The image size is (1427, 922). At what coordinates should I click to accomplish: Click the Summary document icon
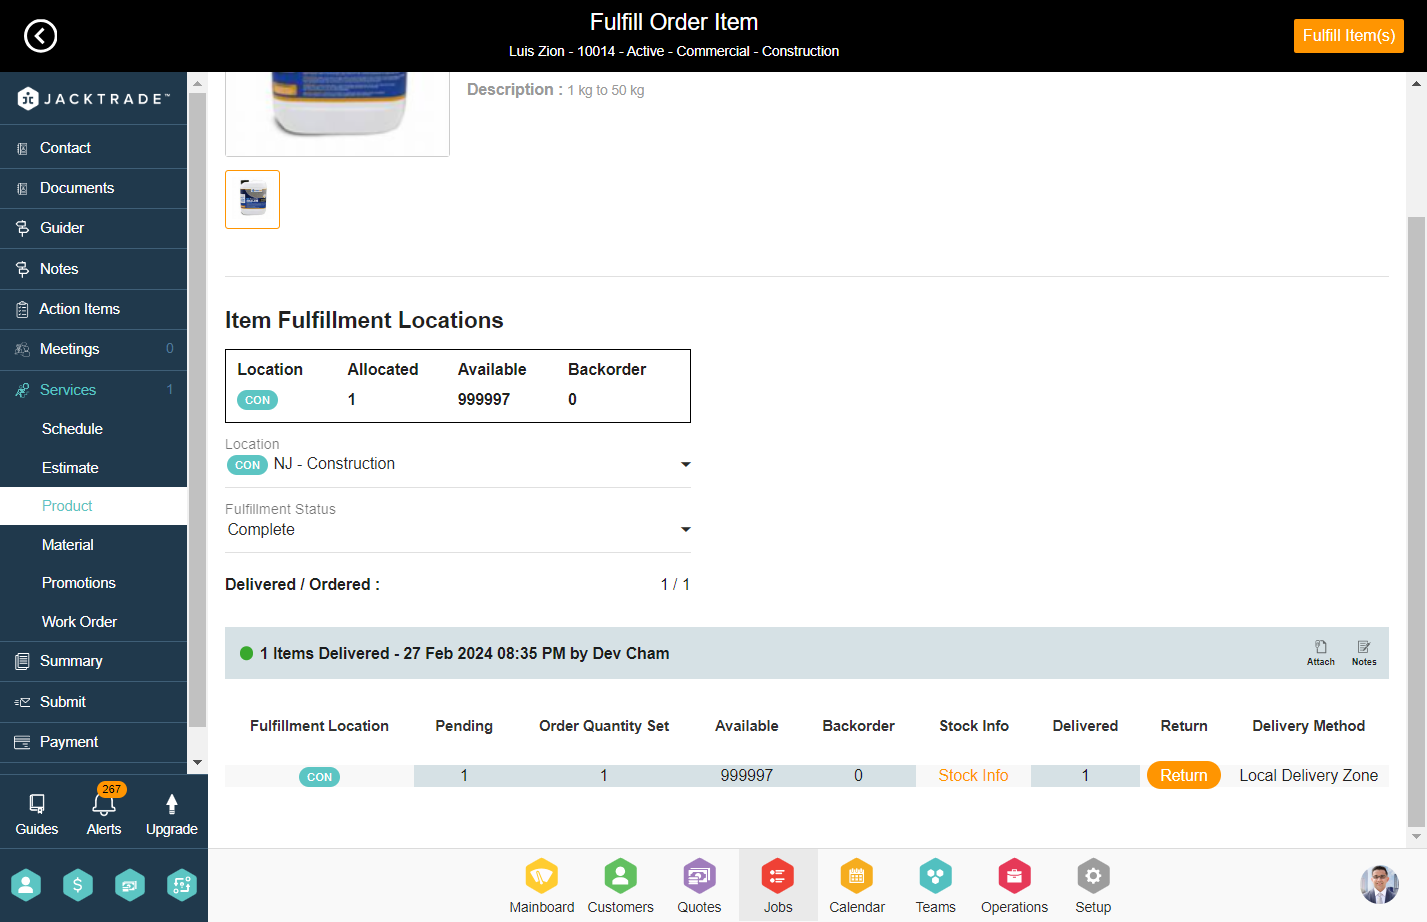point(22,661)
